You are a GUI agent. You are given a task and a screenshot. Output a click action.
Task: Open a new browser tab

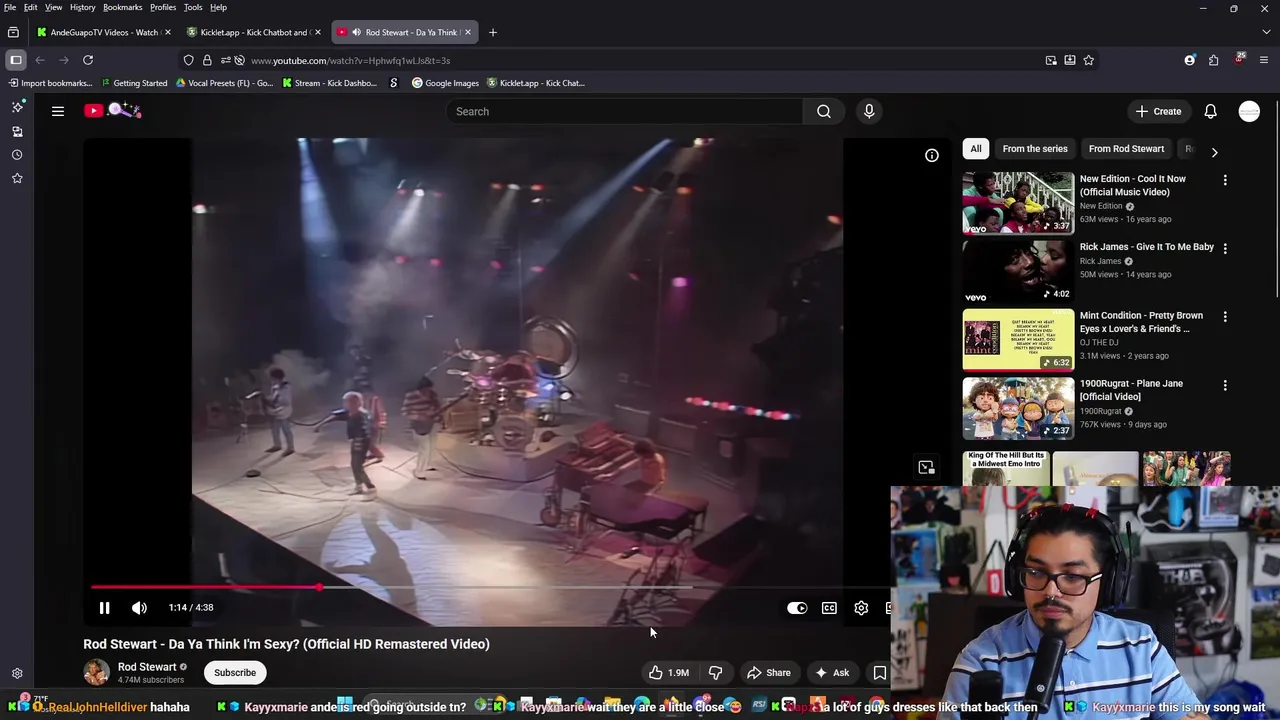pos(492,32)
